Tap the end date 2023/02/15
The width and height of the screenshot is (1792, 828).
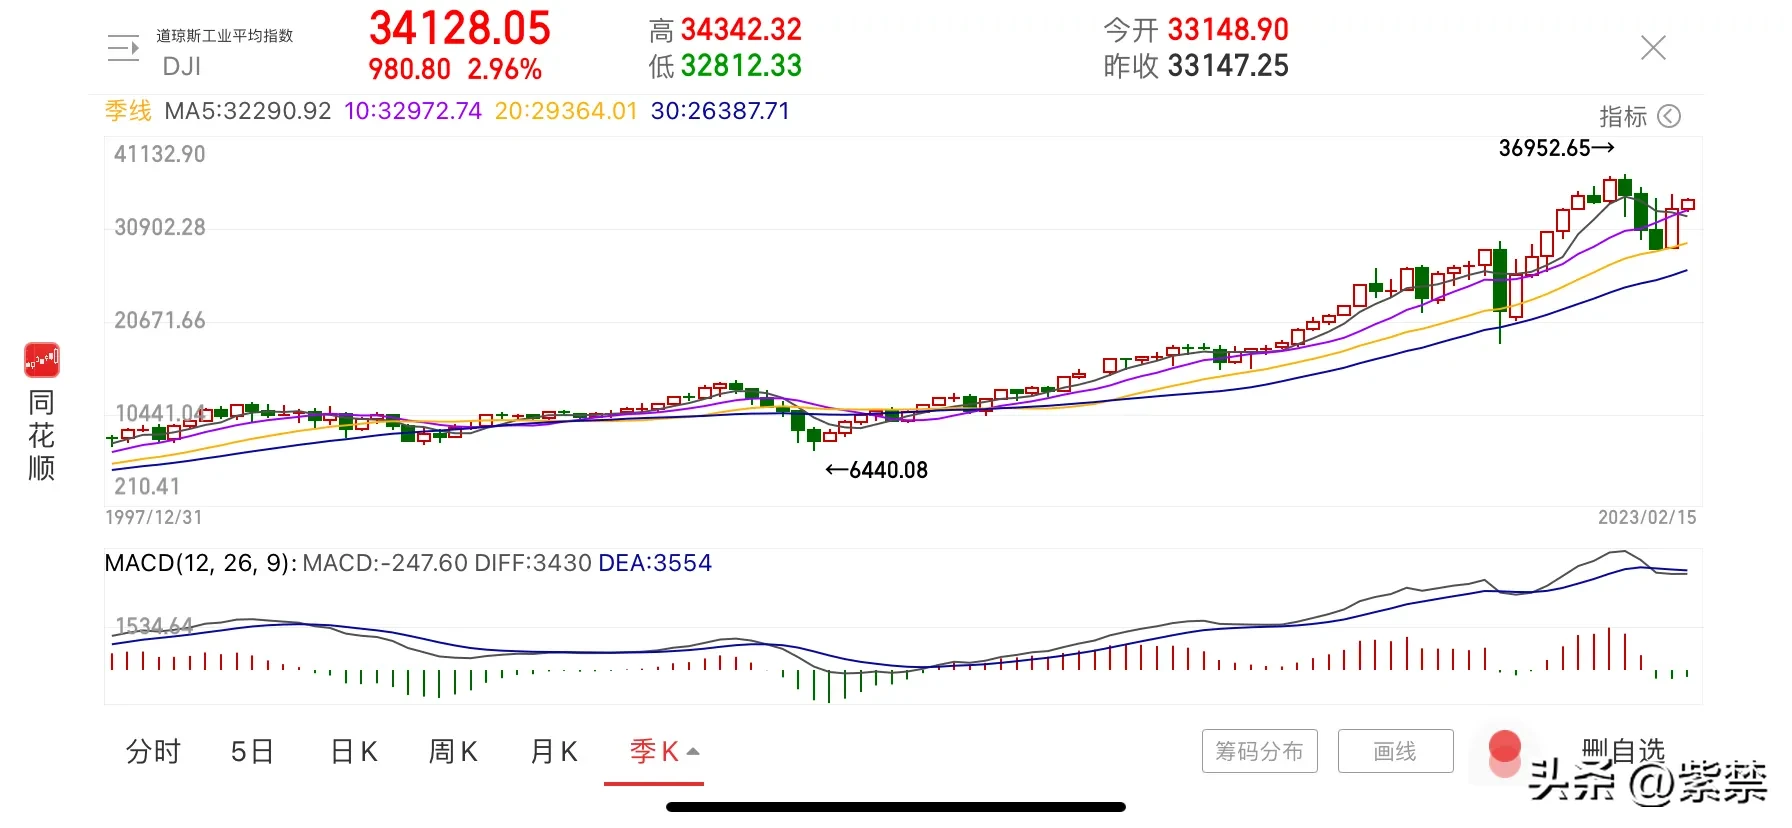1647,517
